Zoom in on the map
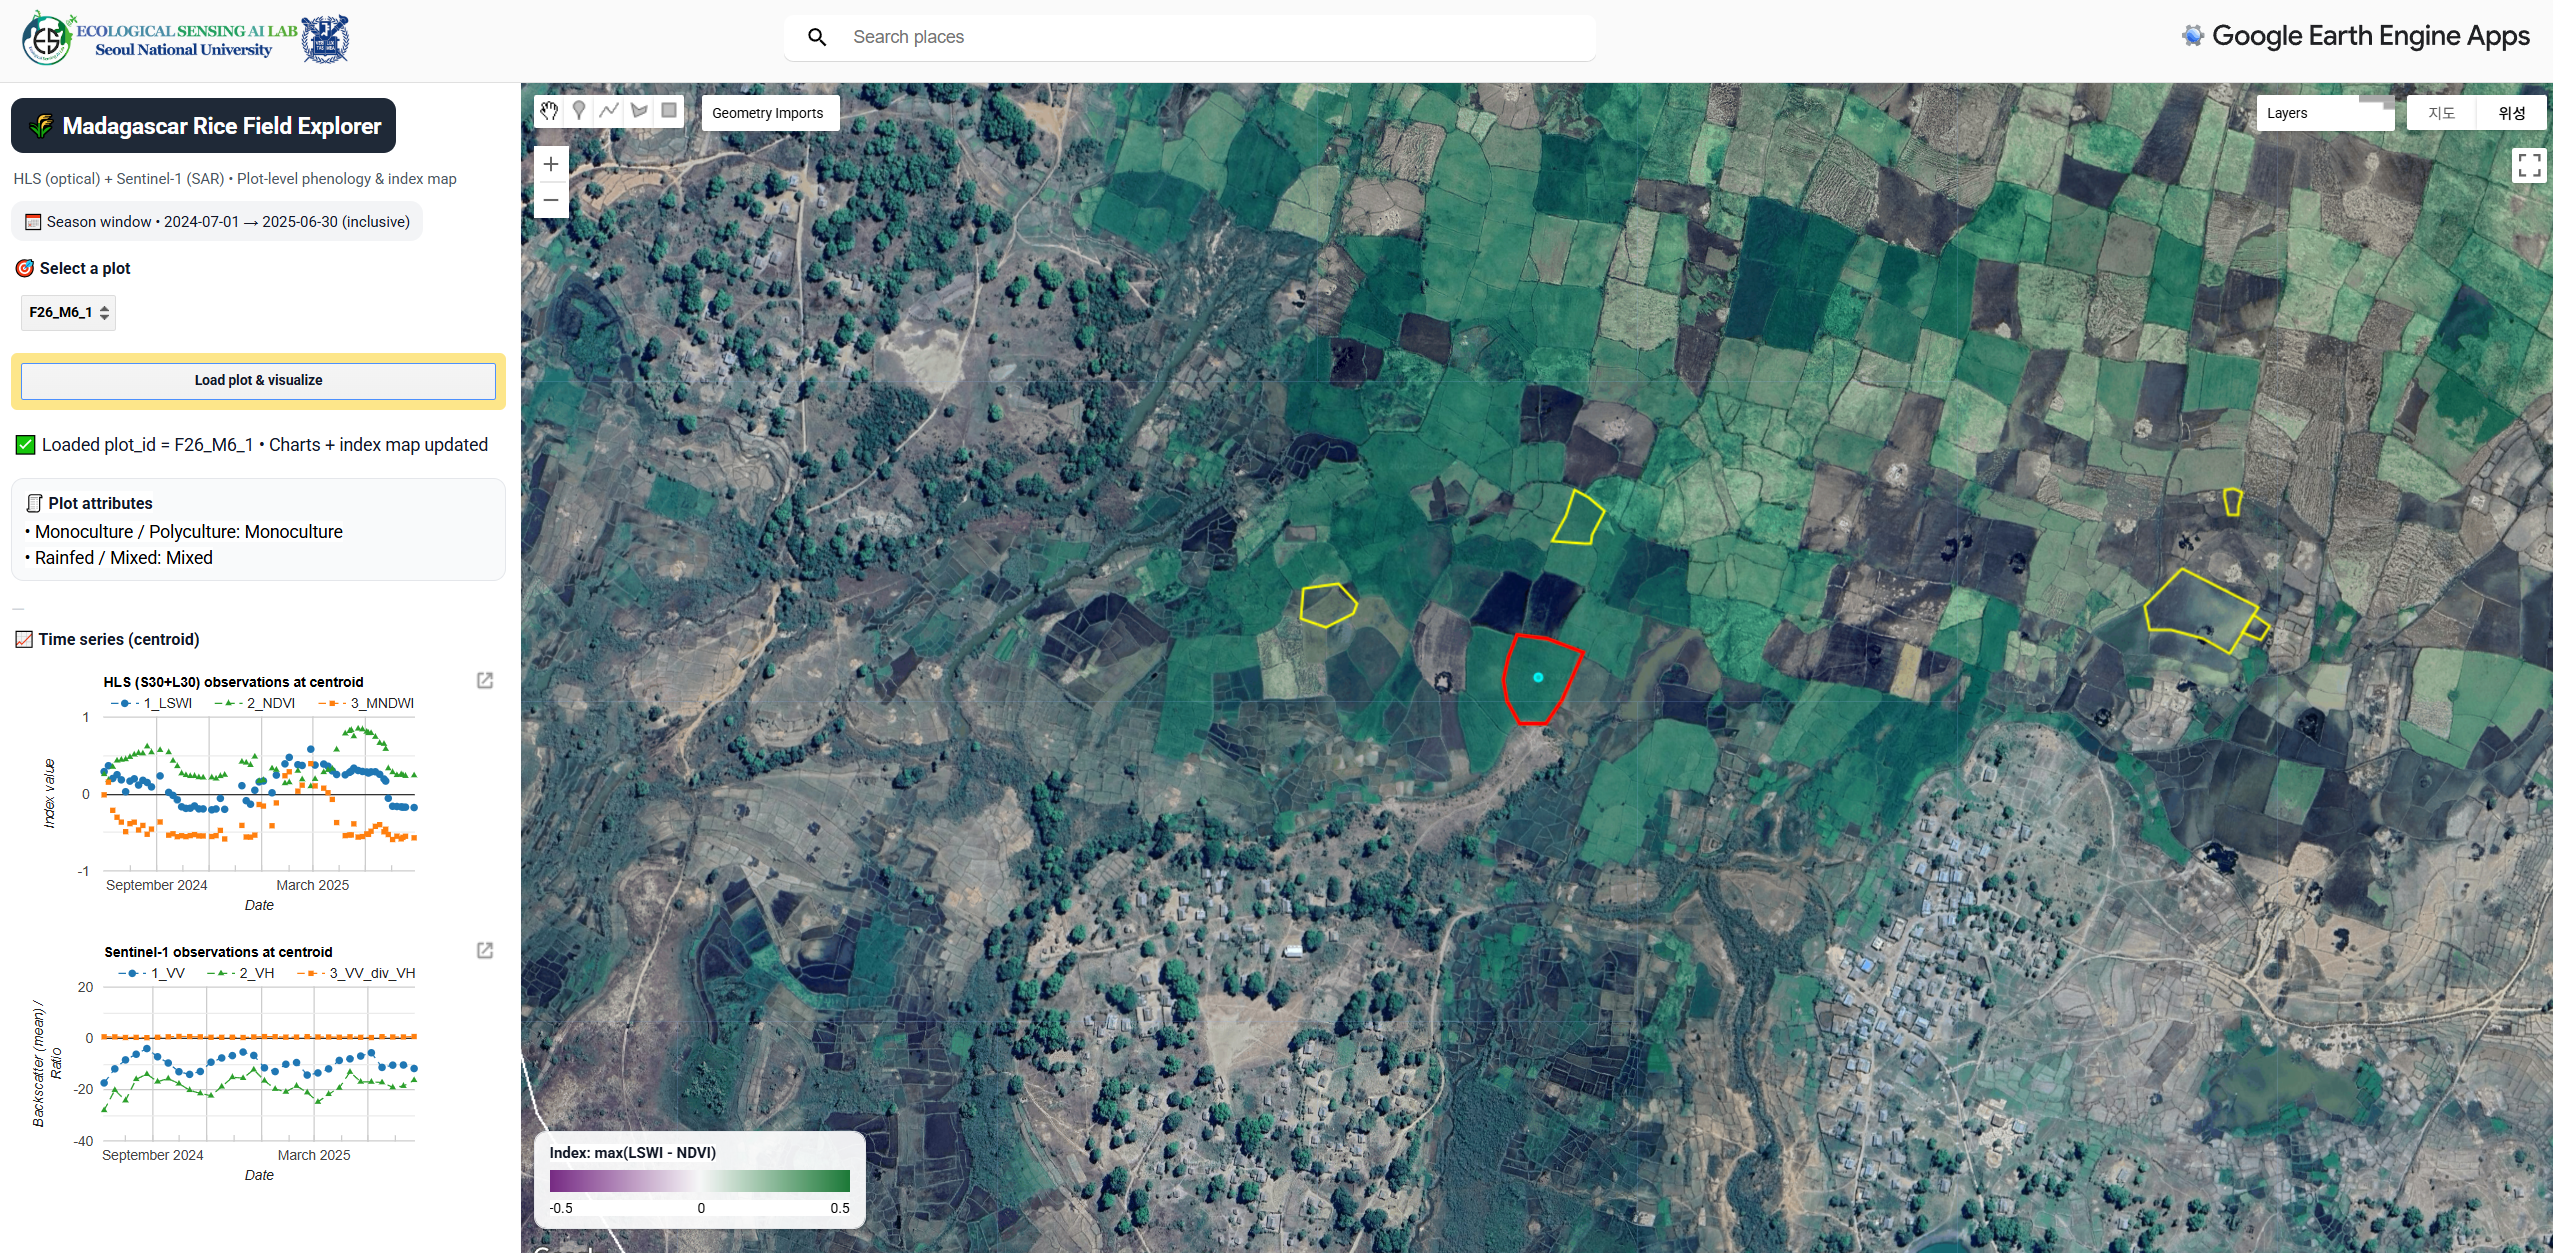The width and height of the screenshot is (2553, 1253). (551, 165)
